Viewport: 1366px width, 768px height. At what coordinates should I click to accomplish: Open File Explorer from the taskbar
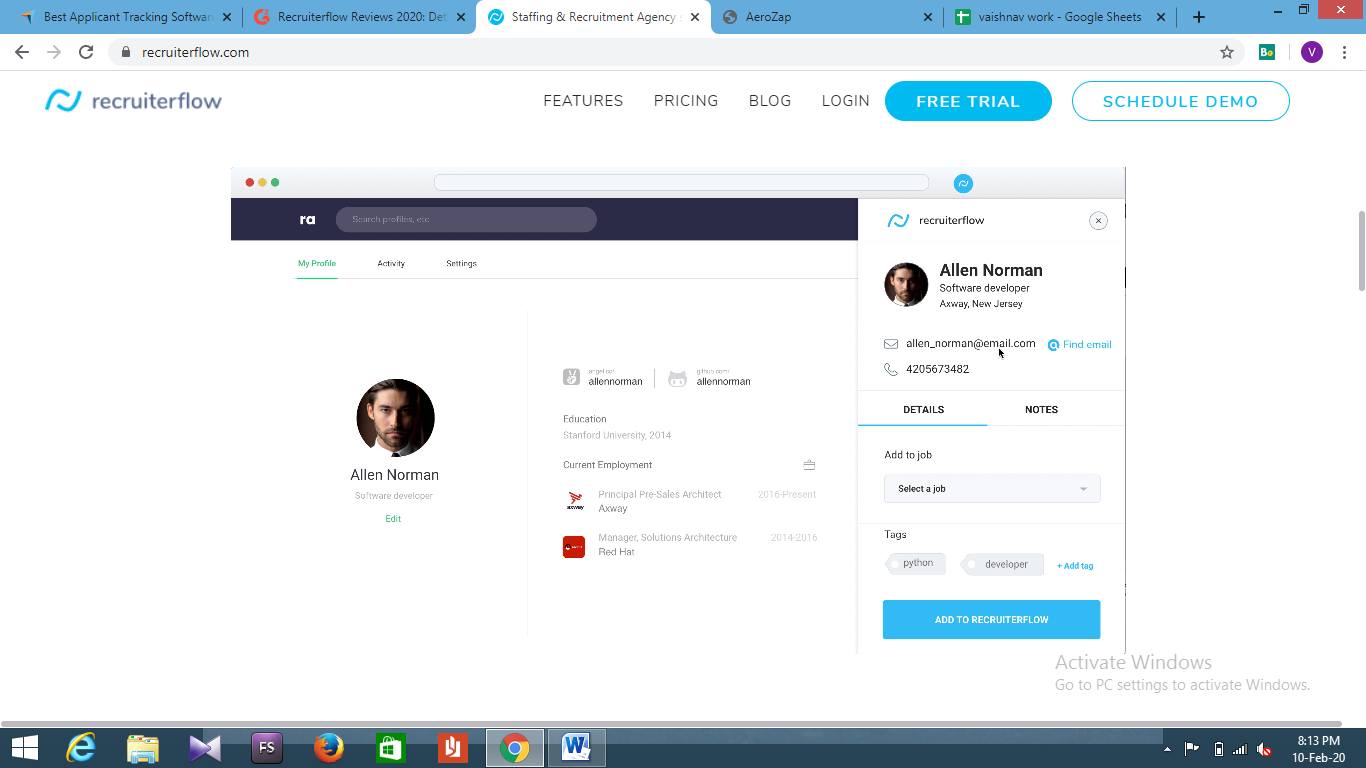tap(143, 748)
